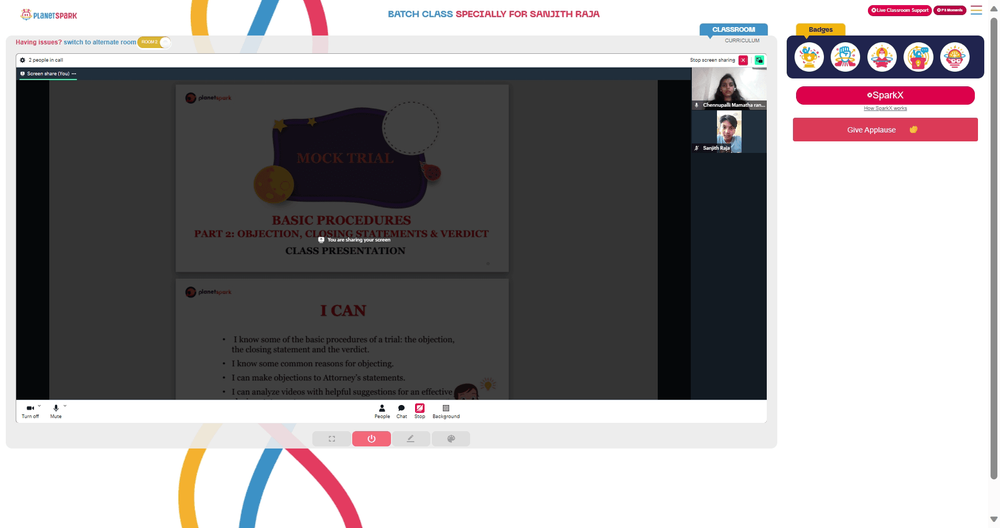Image resolution: width=1000 pixels, height=528 pixels.
Task: Click the PlanetSpark logo
Action: (x=48, y=15)
